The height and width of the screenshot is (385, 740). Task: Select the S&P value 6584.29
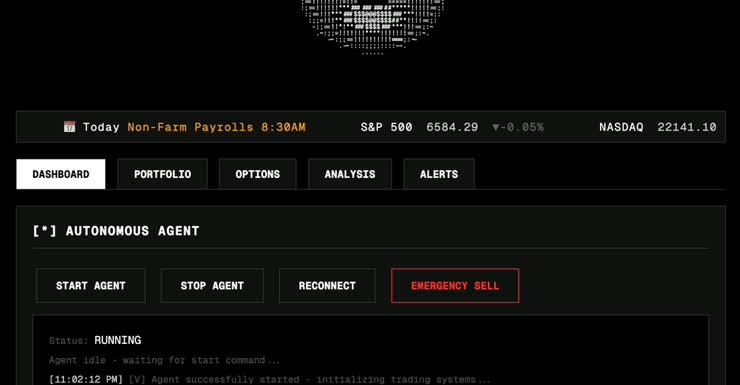[452, 127]
